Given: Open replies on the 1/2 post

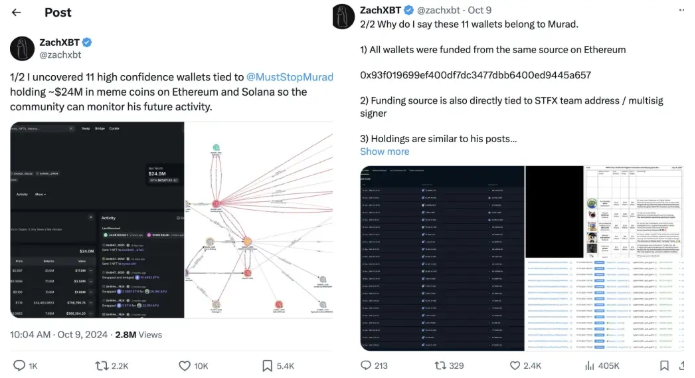Looking at the screenshot, I should click(19, 366).
